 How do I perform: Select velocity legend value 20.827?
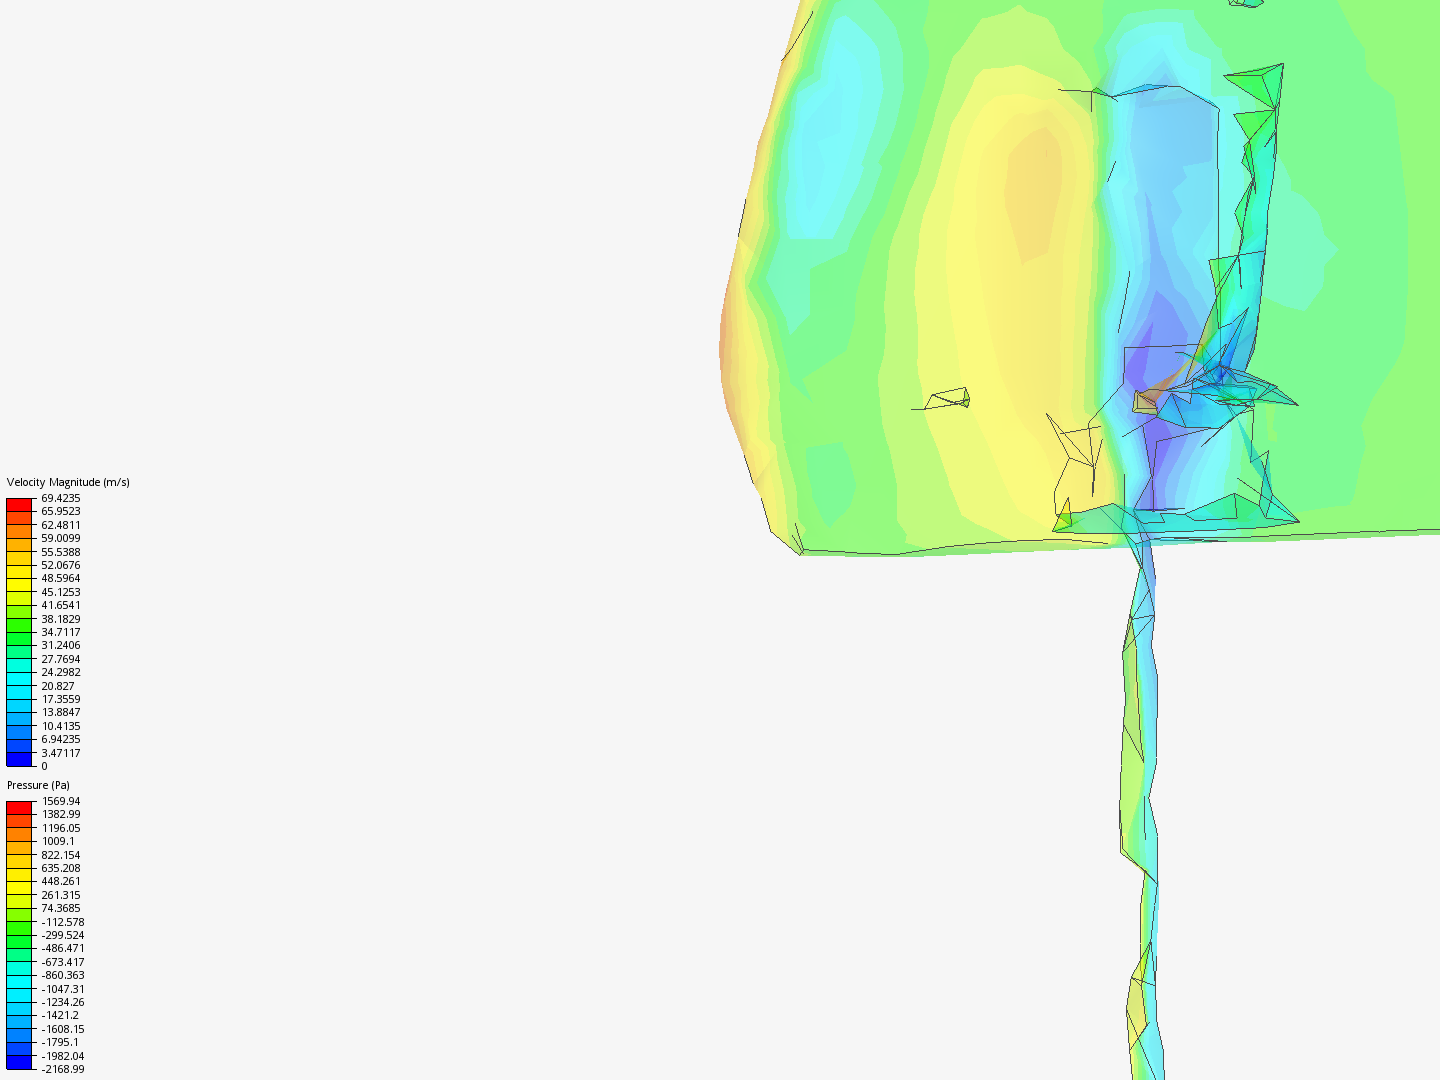58,686
